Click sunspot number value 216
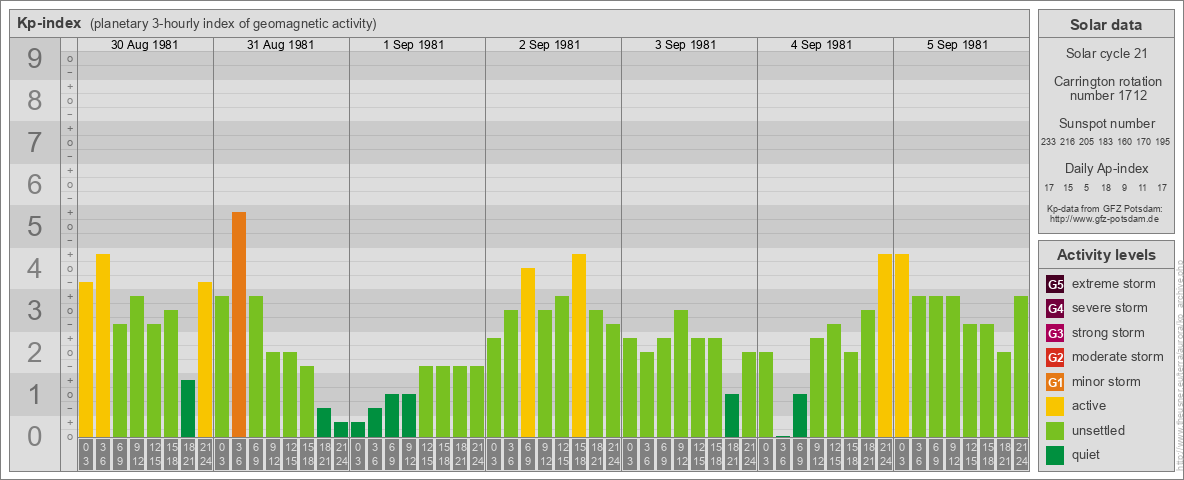Screen dimensions: 1184x480 point(1067,141)
